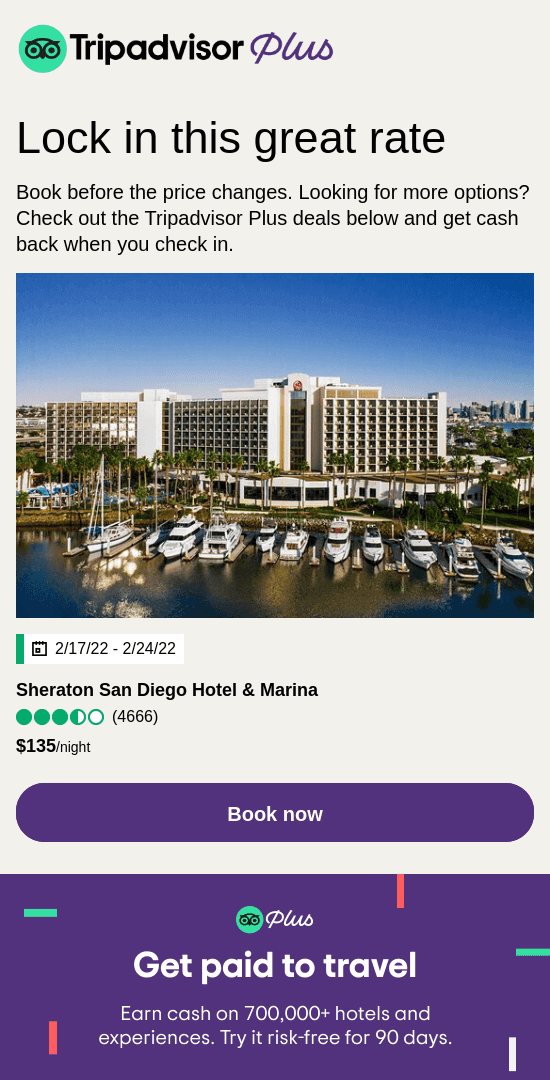The height and width of the screenshot is (1080, 550).
Task: Open the Sheraton hotel marina photo
Action: (x=275, y=445)
